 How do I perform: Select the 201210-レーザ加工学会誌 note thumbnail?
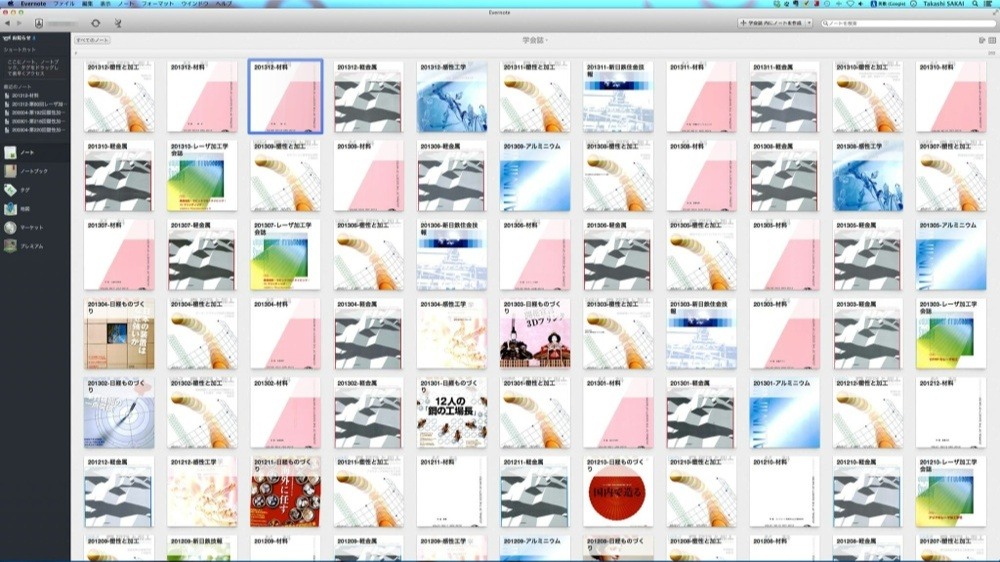click(x=951, y=492)
